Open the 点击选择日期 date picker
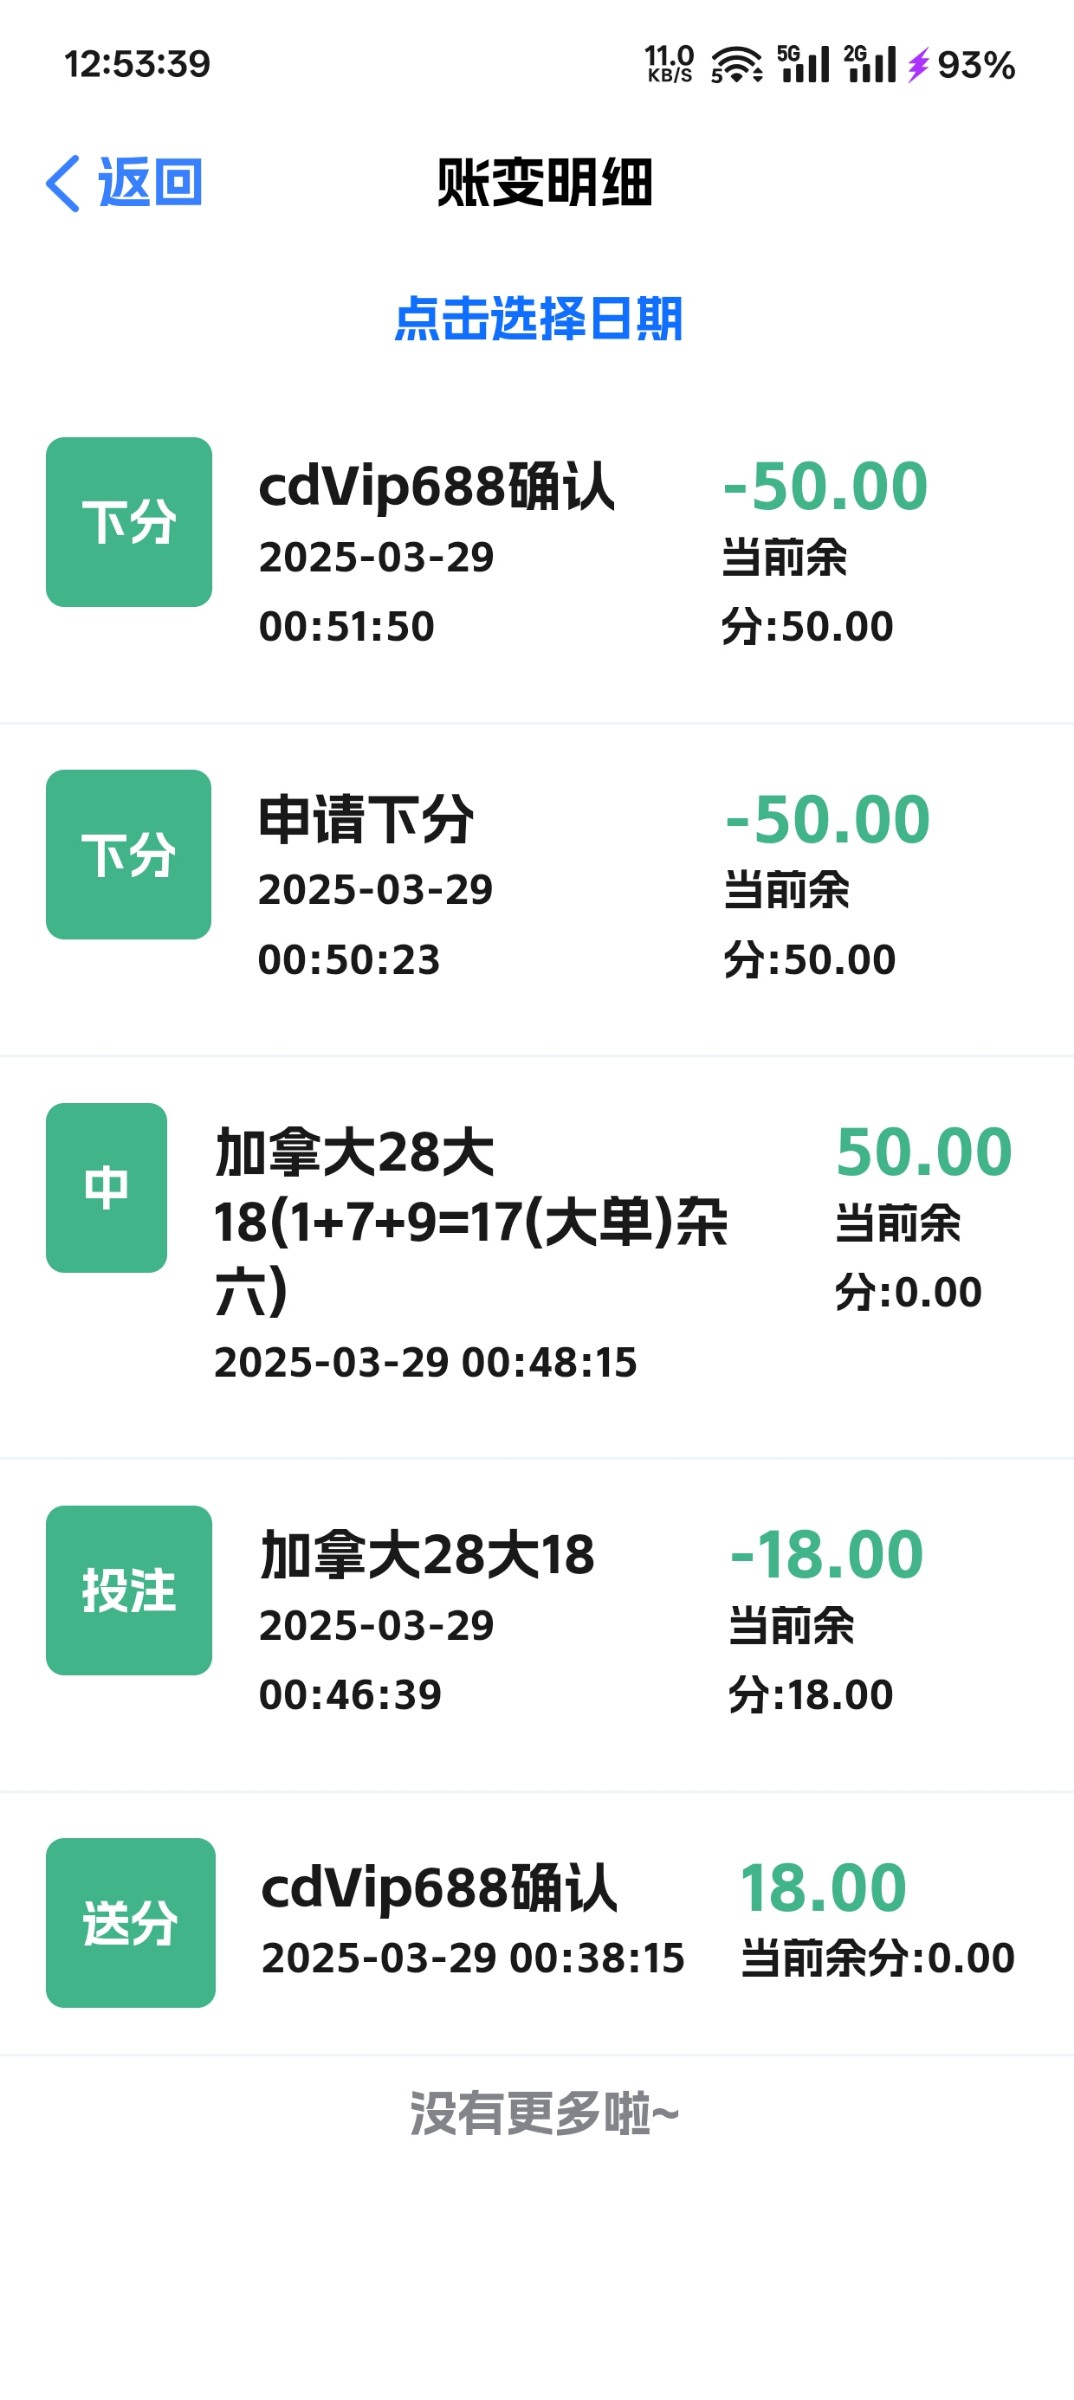 (538, 319)
